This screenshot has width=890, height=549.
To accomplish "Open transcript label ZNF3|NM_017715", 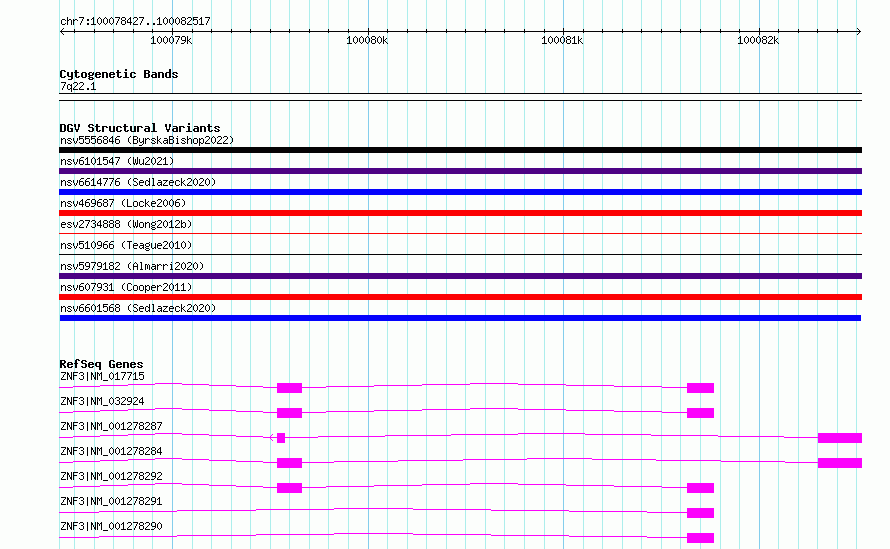I will click(x=102, y=376).
